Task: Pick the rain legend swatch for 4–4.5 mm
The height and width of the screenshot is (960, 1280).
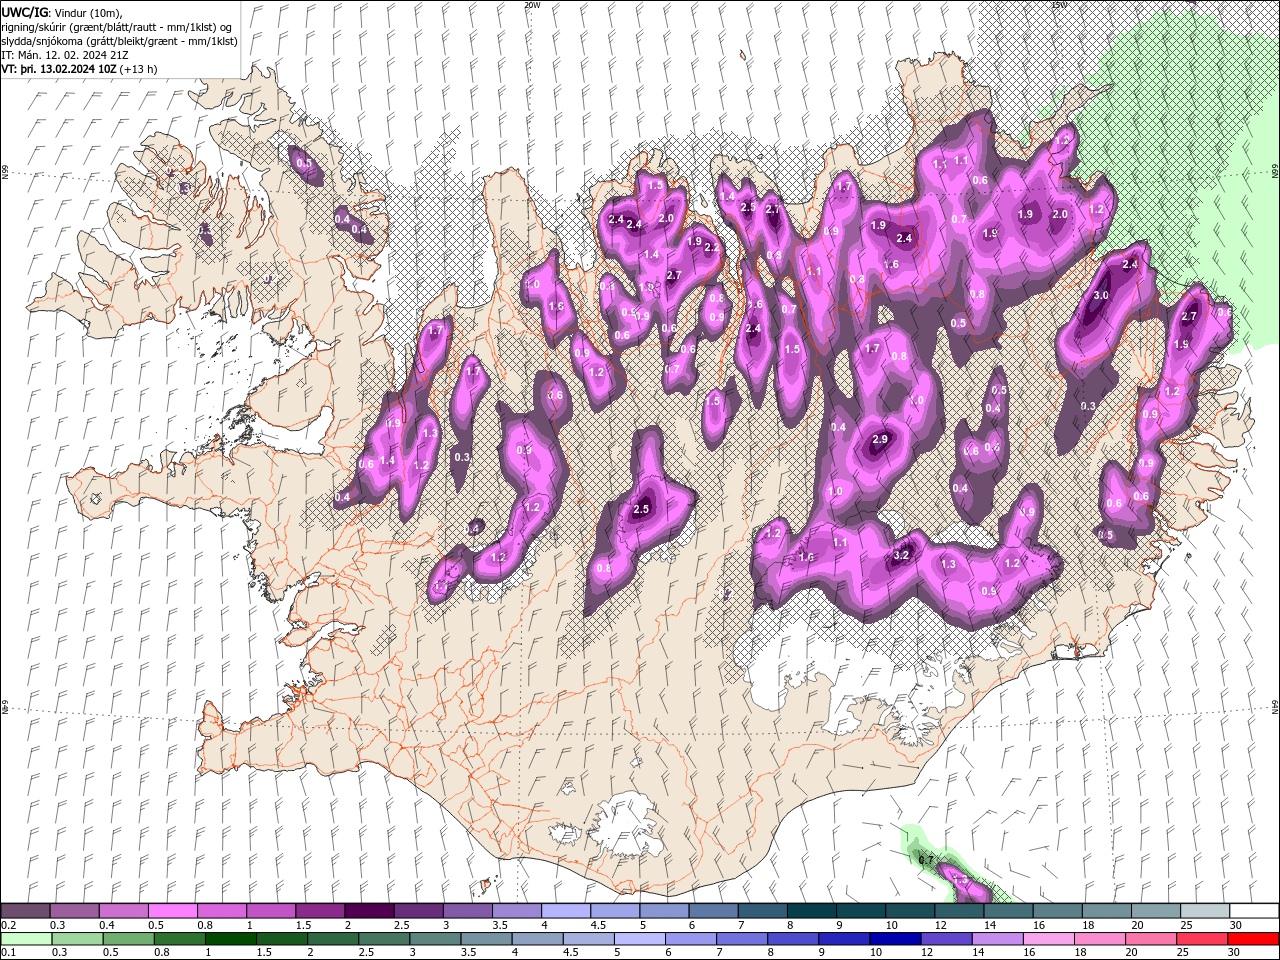Action: pos(538,939)
